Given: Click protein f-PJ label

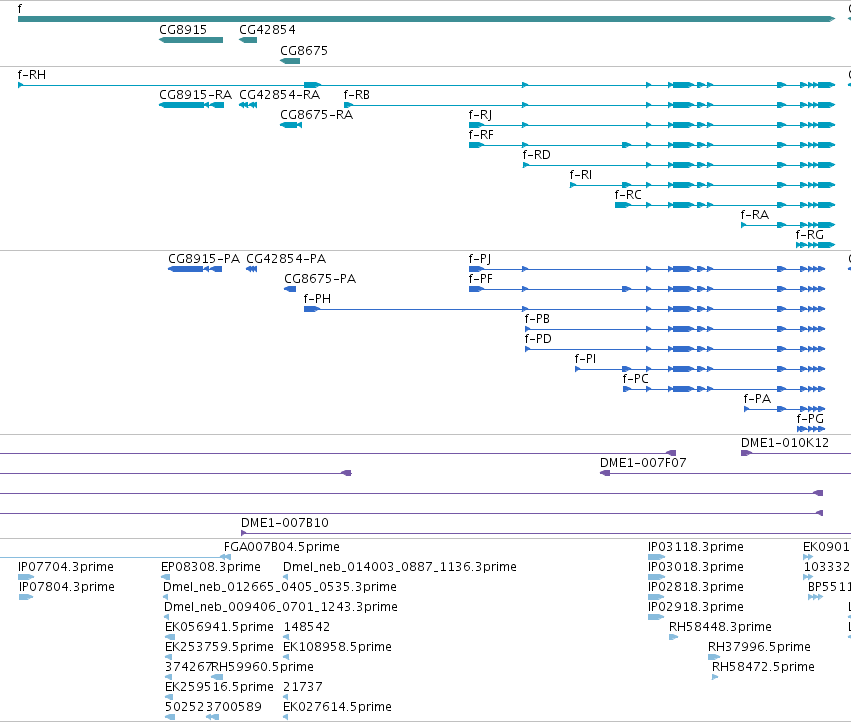Looking at the screenshot, I should 480,259.
